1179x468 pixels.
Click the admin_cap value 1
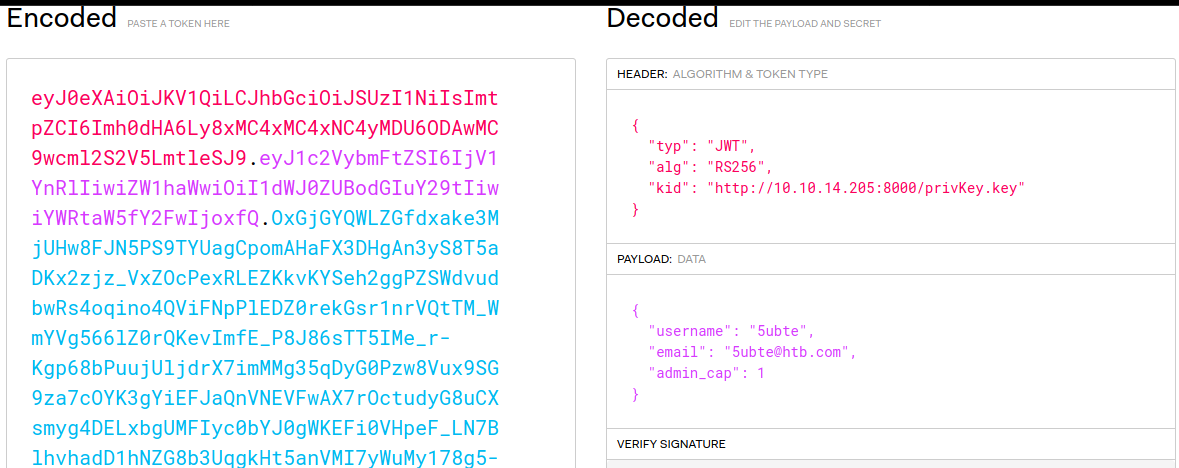(761, 372)
